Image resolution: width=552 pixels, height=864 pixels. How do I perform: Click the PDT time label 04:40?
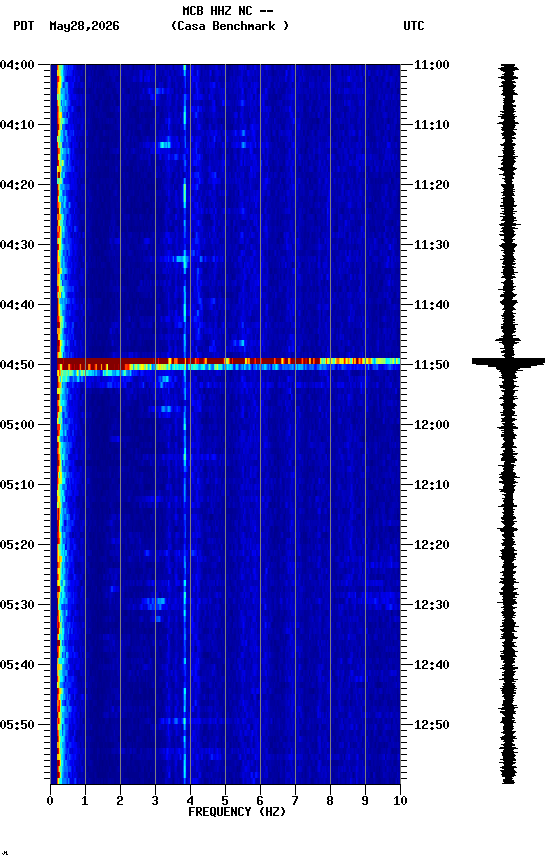[x=17, y=305]
